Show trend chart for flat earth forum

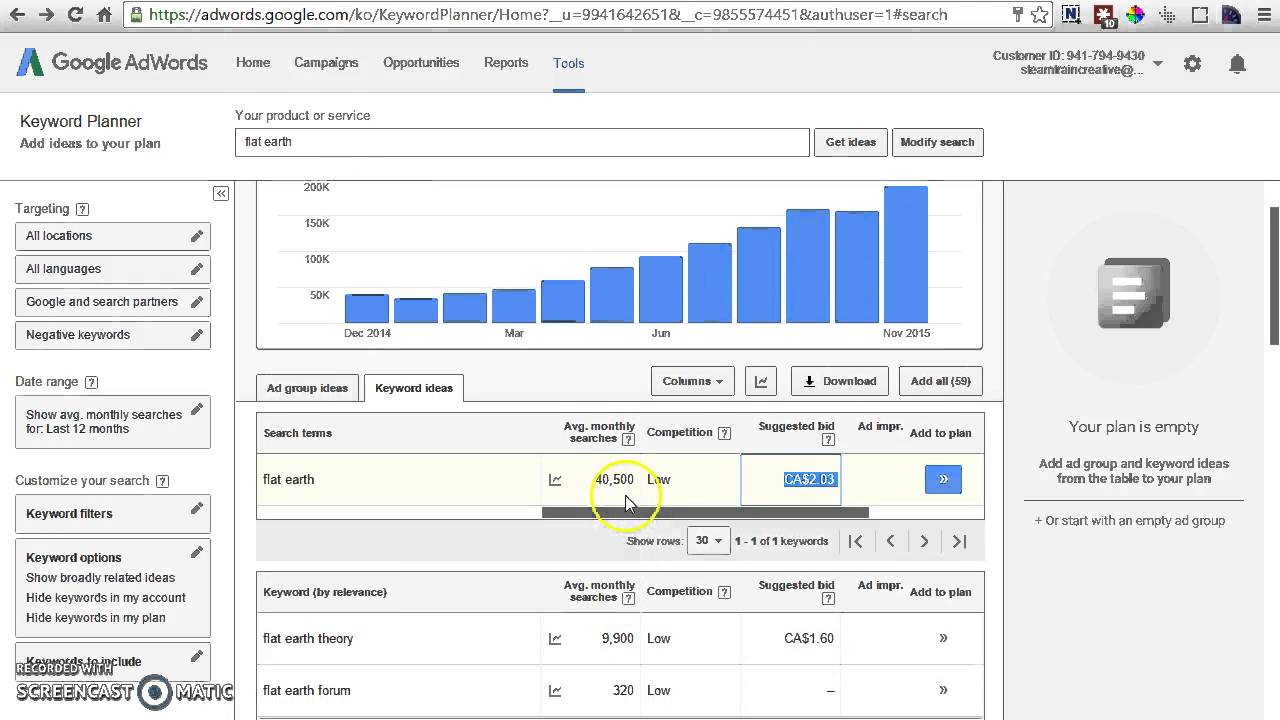[555, 691]
